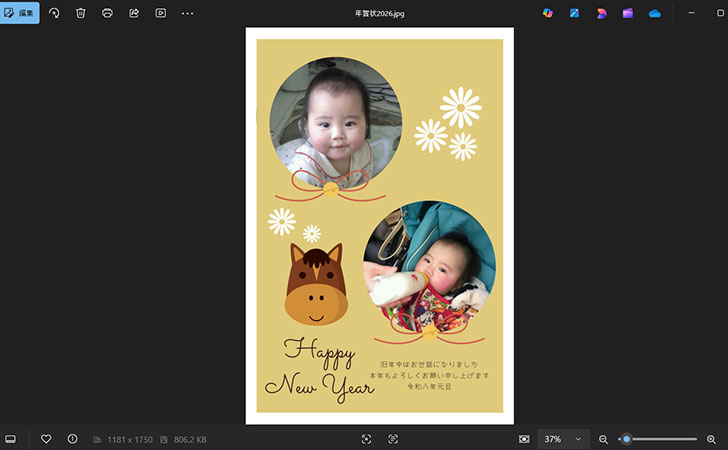Open the Clipchamp icon in title bar

628,13
